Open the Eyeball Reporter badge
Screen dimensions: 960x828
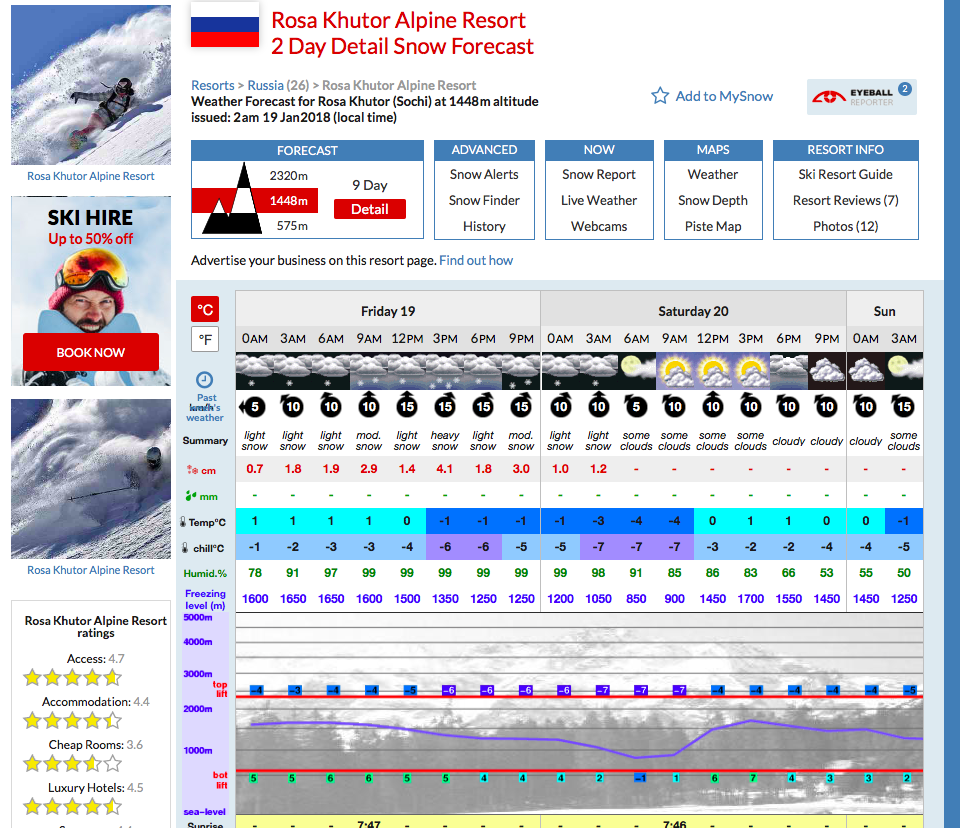pos(861,97)
